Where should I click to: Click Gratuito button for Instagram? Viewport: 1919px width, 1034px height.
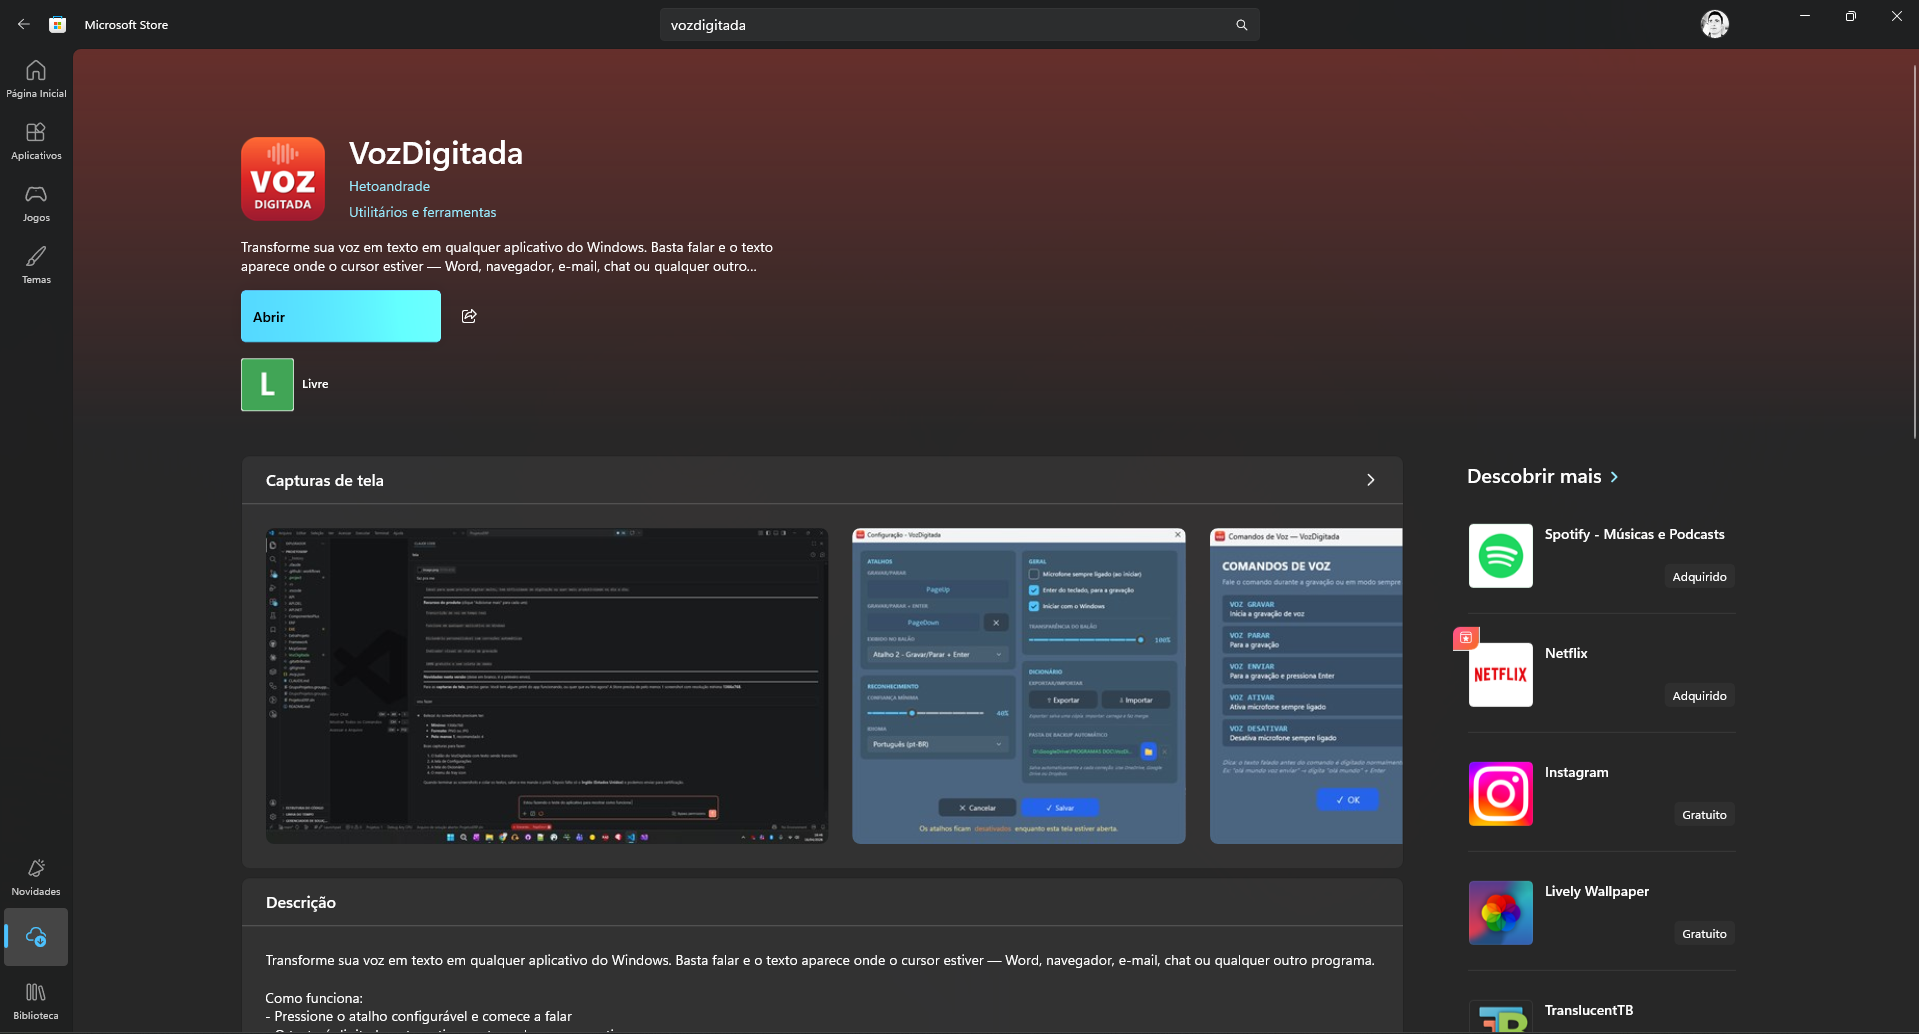[1704, 815]
